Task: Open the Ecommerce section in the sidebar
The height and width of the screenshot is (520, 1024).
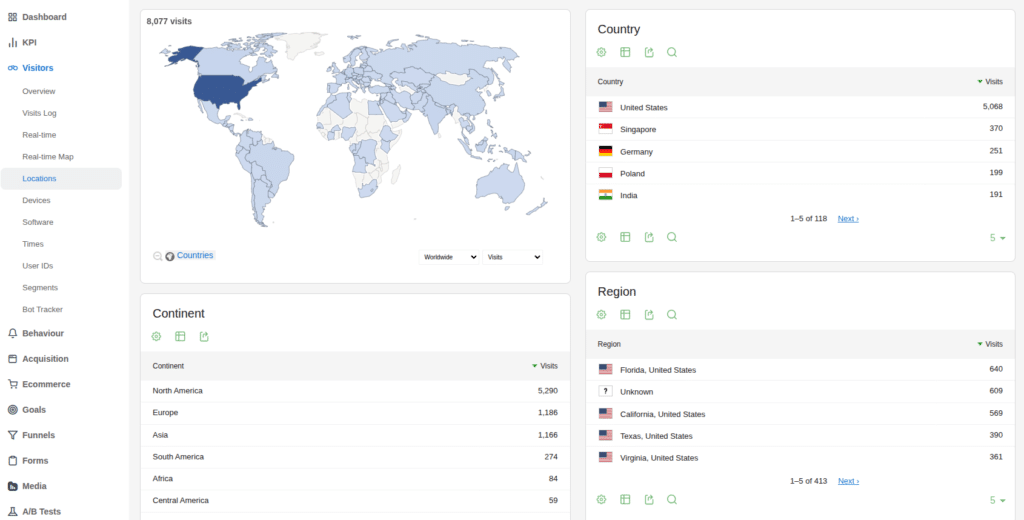Action: (46, 384)
